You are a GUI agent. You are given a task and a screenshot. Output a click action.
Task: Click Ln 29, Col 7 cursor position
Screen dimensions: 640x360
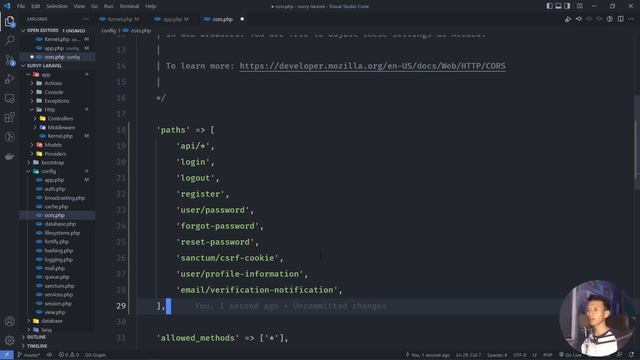point(468,355)
